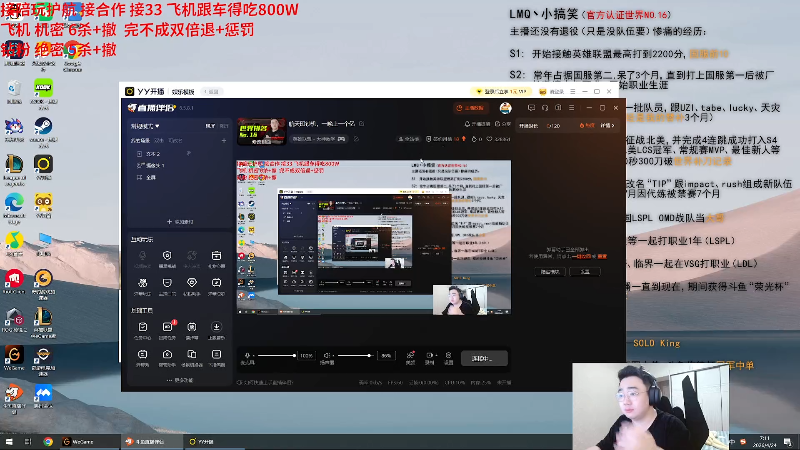Click the stream category pill under the title
The image size is (800, 450).
pyautogui.click(x=319, y=139)
